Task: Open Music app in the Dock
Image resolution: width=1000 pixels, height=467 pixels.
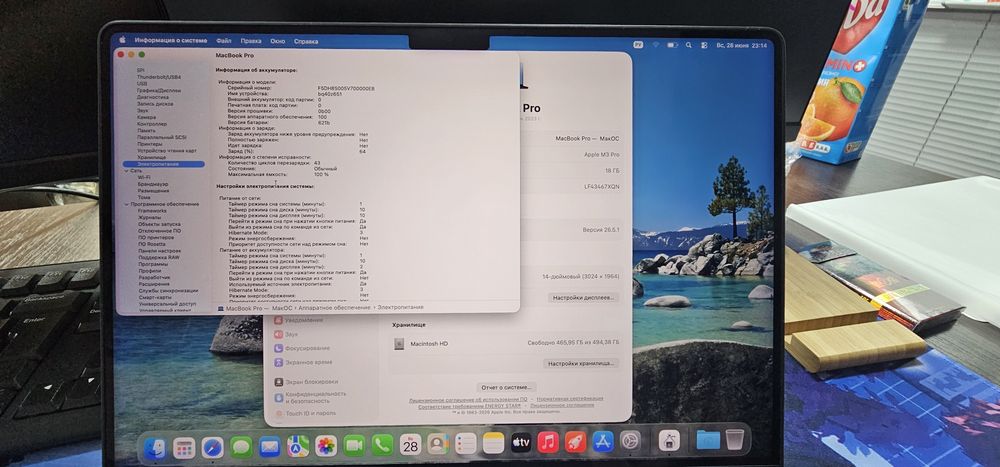Action: point(548,442)
